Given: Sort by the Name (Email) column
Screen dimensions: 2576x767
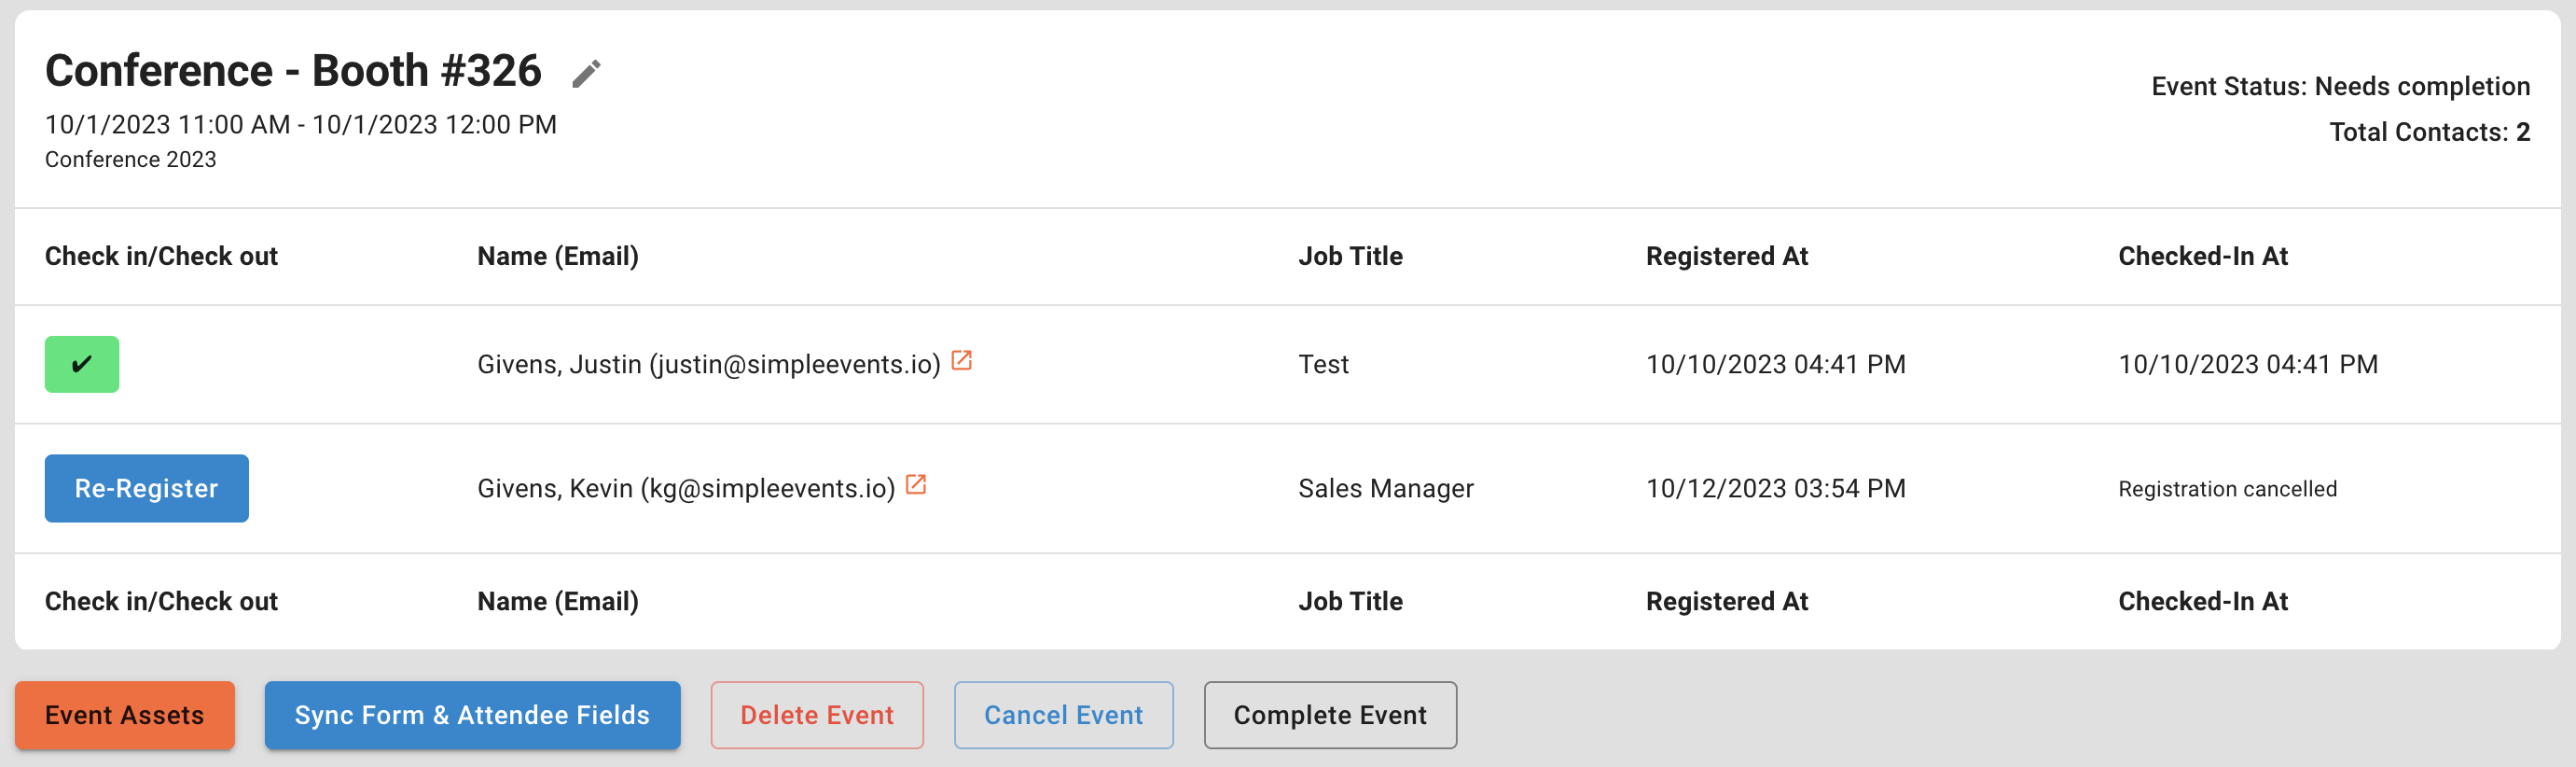Looking at the screenshot, I should pos(557,256).
